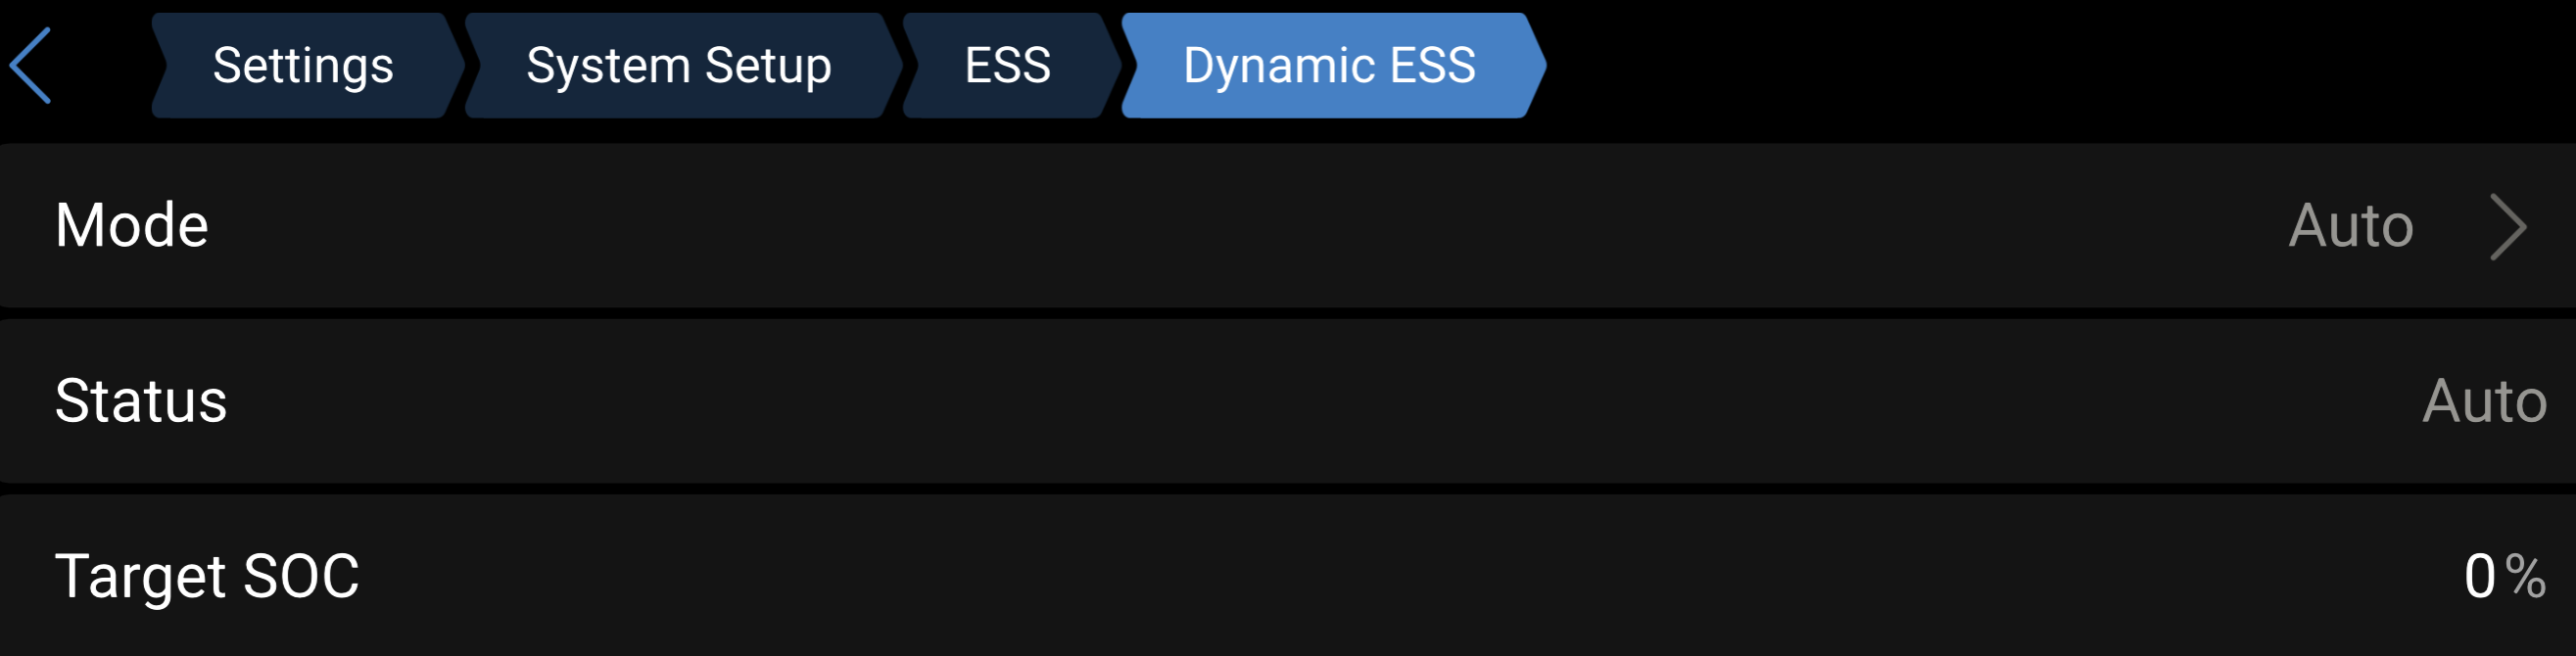The height and width of the screenshot is (656, 2576).
Task: Expand Mode options via right chevron
Action: click(2507, 227)
